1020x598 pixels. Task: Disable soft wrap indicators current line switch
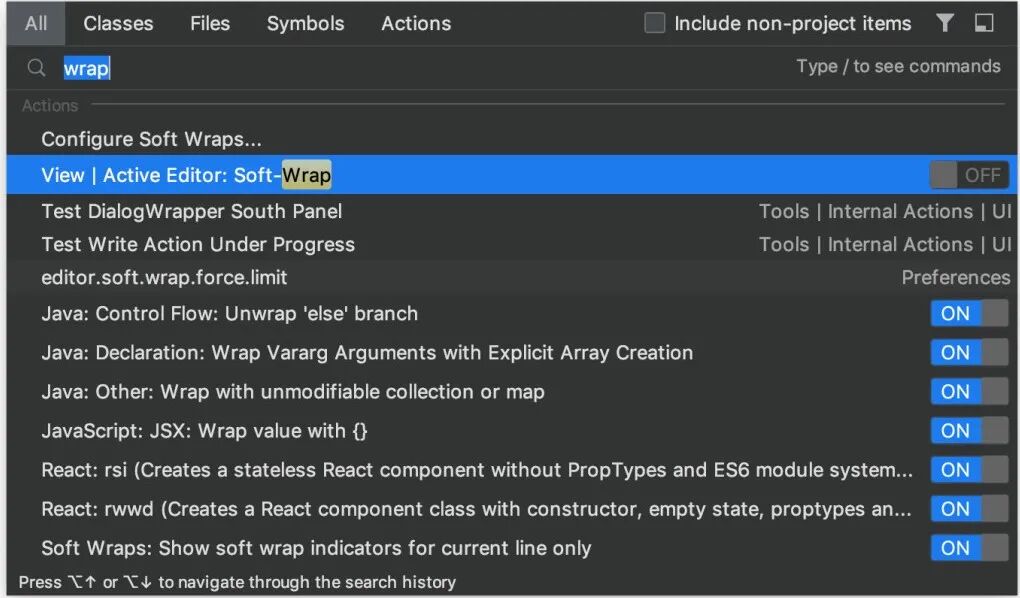[x=968, y=548]
